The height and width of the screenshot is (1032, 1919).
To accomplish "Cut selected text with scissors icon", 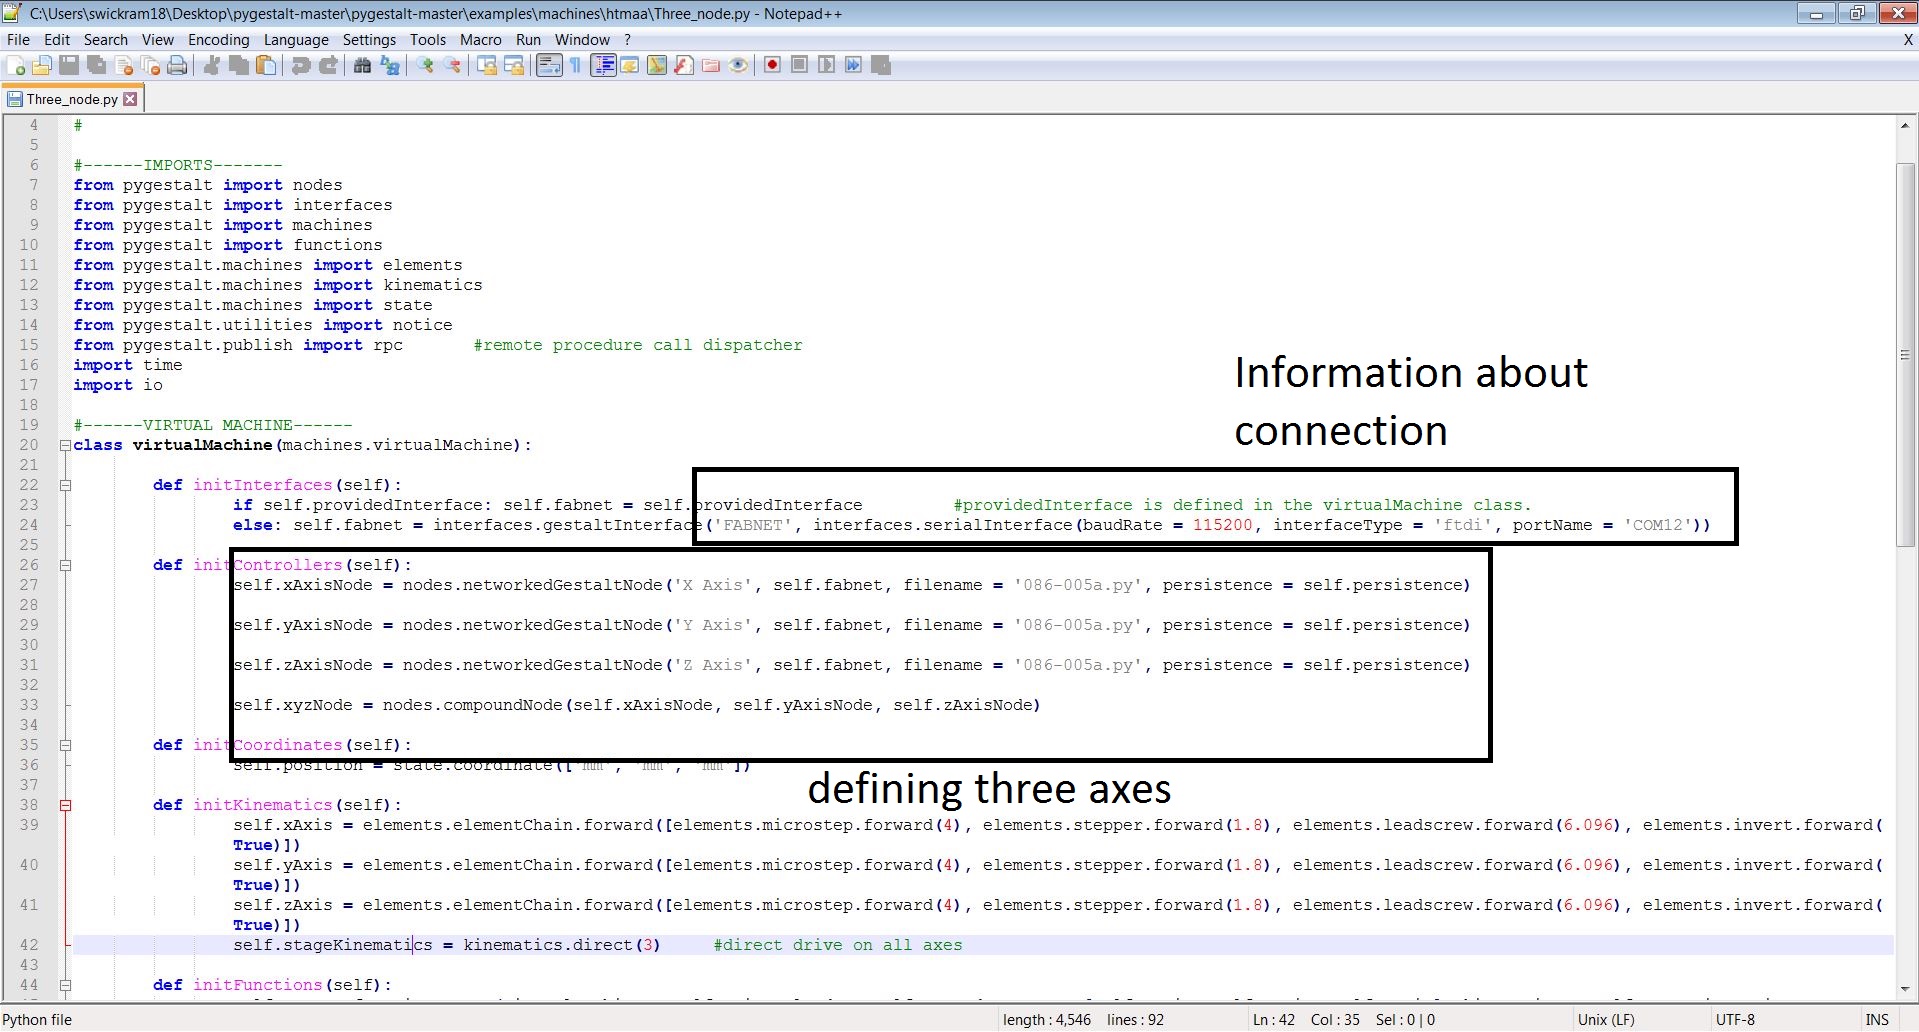I will click(211, 65).
